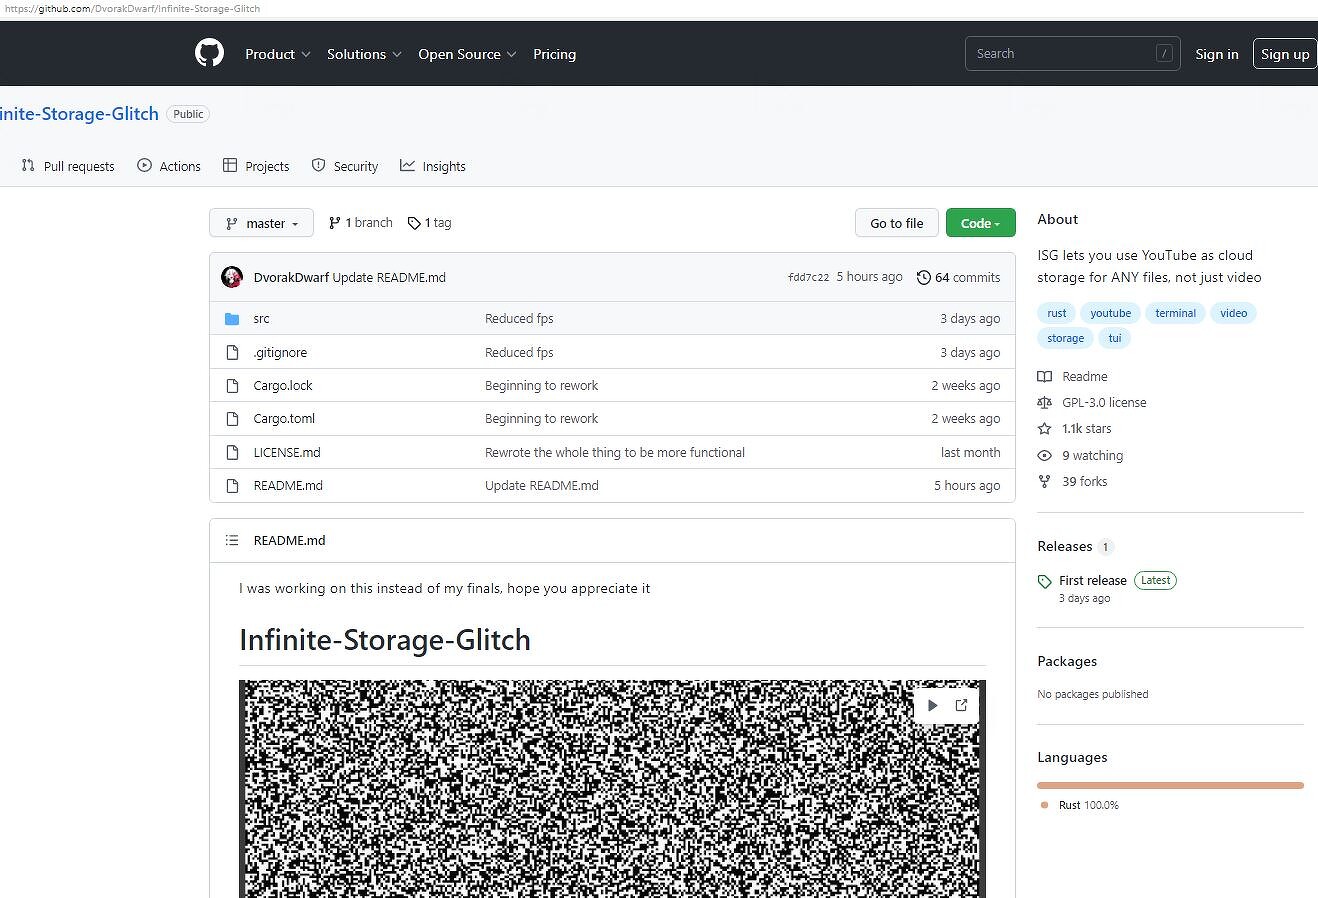Expand the green Code dropdown
Viewport: 1318px width, 898px height.
(x=980, y=223)
